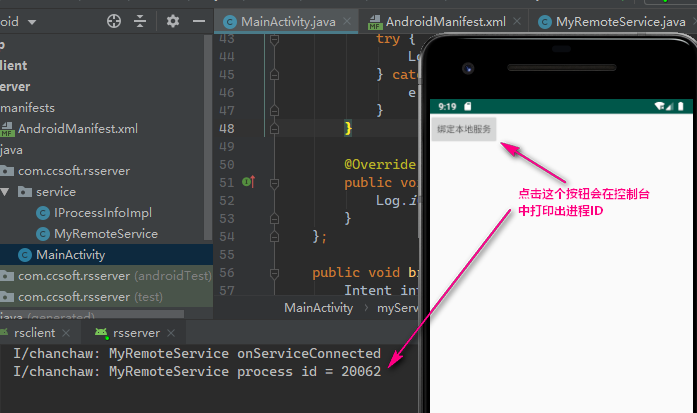Select com.ccsoft.rsserver package in tree
Viewport: 697px width, 413px height.
coord(74,171)
